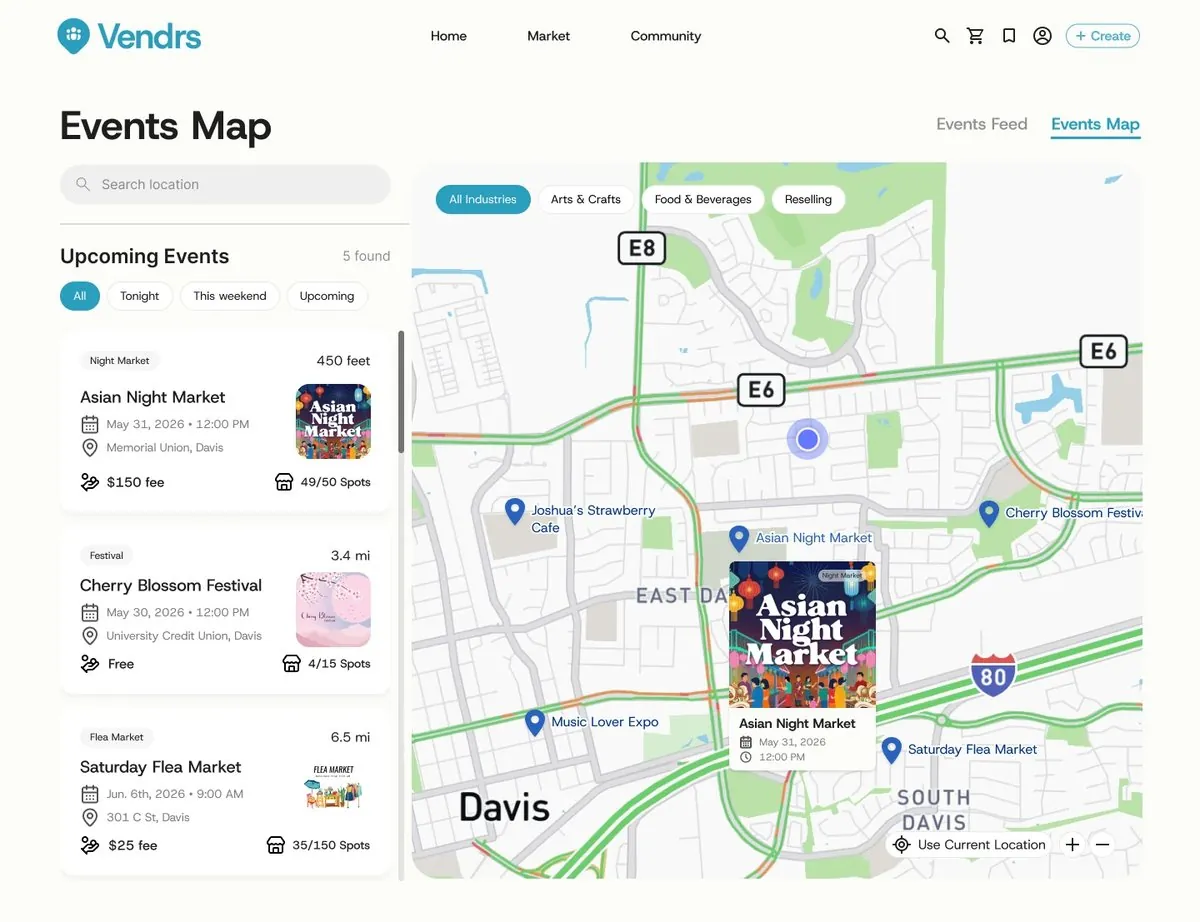The height and width of the screenshot is (922, 1200).
Task: Click the blue current location dot
Action: (x=808, y=439)
